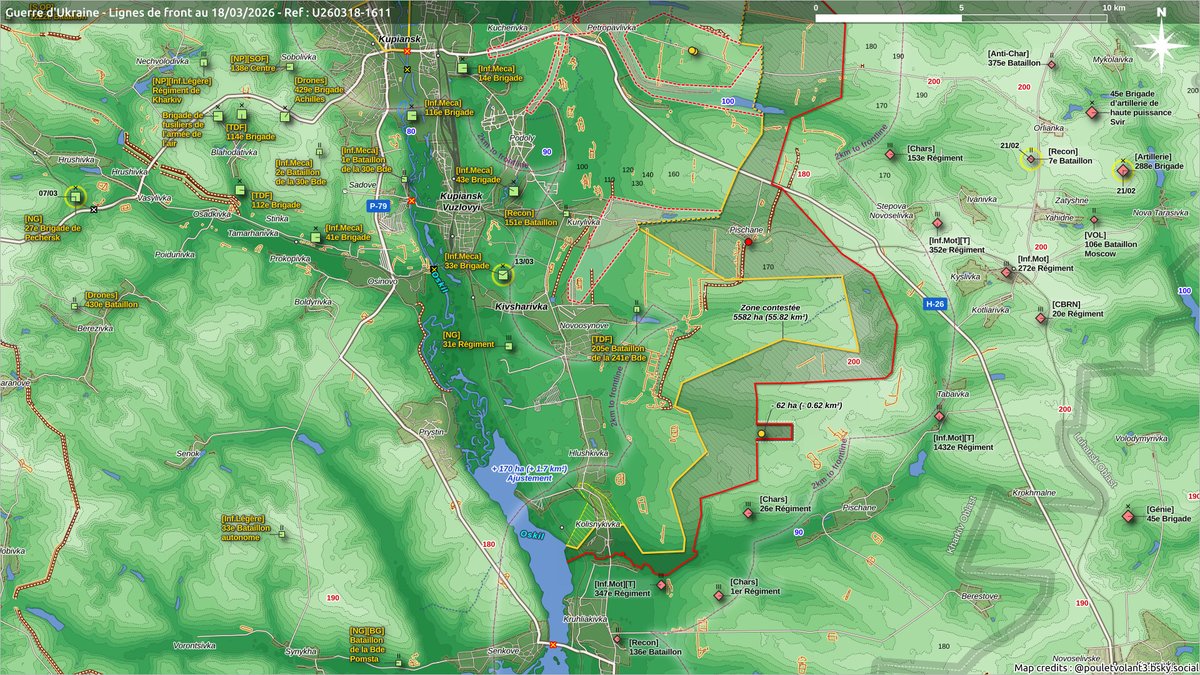
Task: Select the 272e Régiment red diamond
Action: pyautogui.click(x=1007, y=272)
